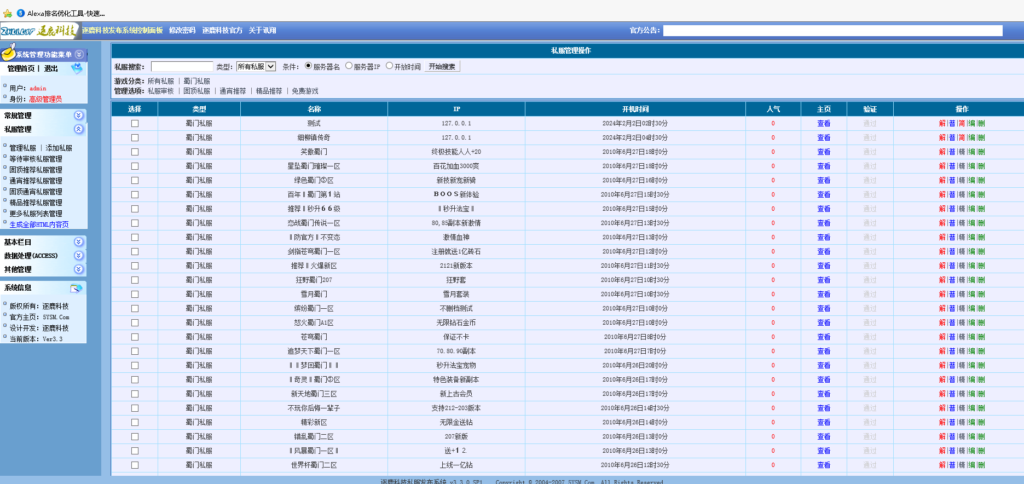Click green 删 delete action in first row
Image resolution: width=1024 pixels, height=484 pixels.
tap(981, 124)
